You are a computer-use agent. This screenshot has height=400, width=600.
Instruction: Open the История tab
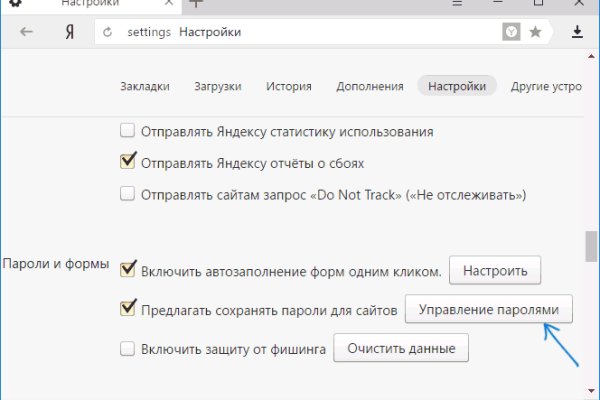[289, 86]
